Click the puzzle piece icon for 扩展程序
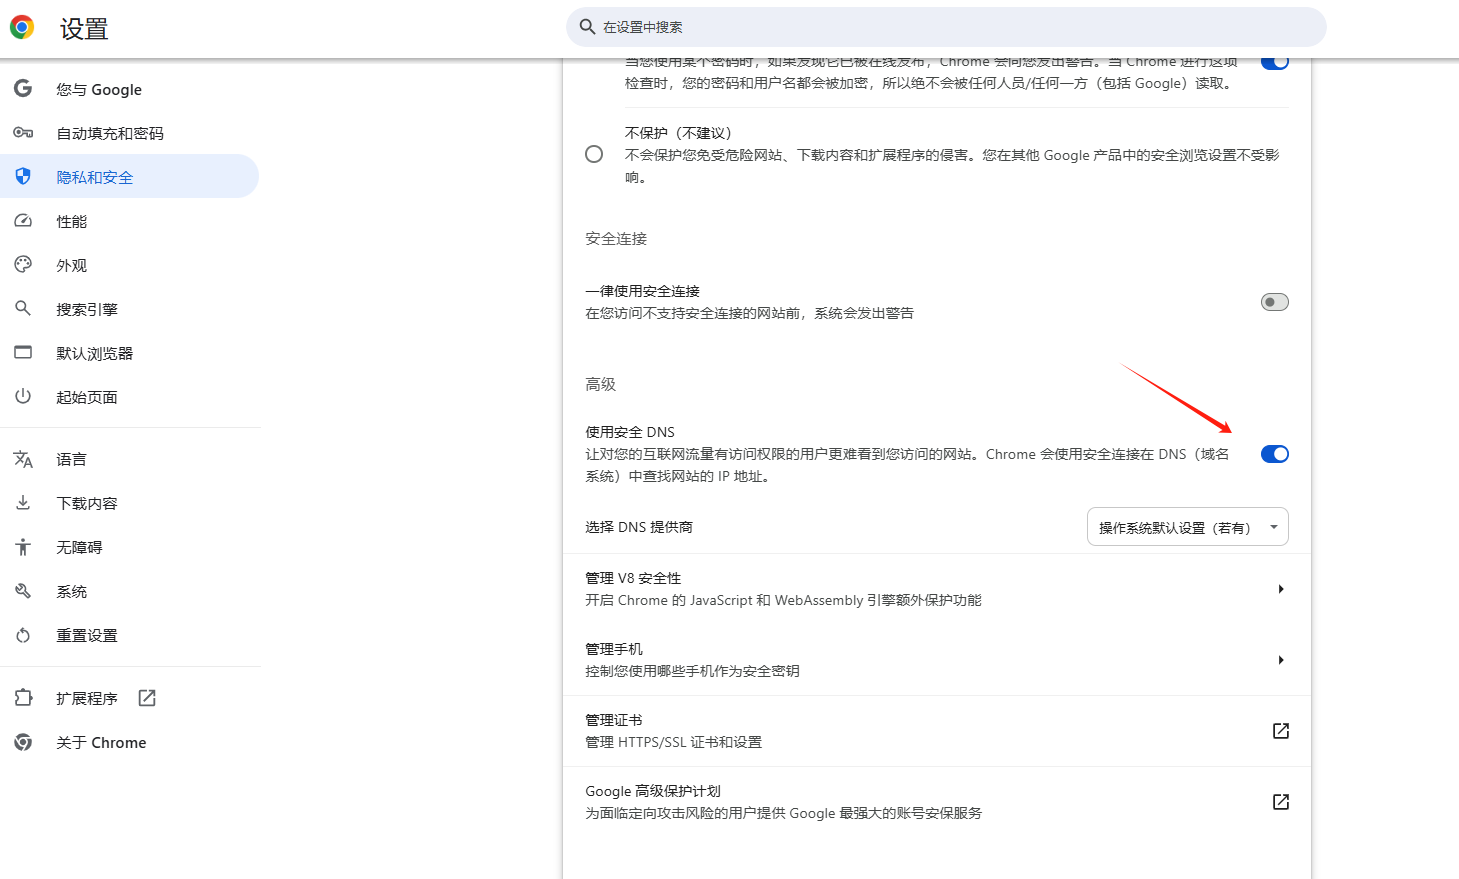The height and width of the screenshot is (879, 1459). 23,698
